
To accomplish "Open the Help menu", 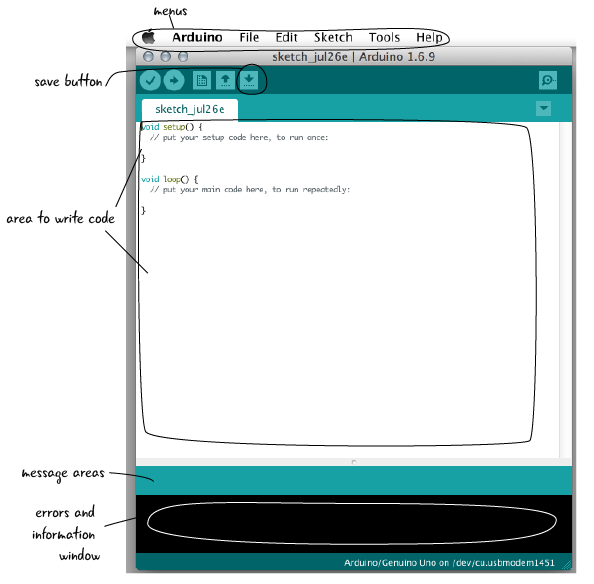I will pos(429,37).
